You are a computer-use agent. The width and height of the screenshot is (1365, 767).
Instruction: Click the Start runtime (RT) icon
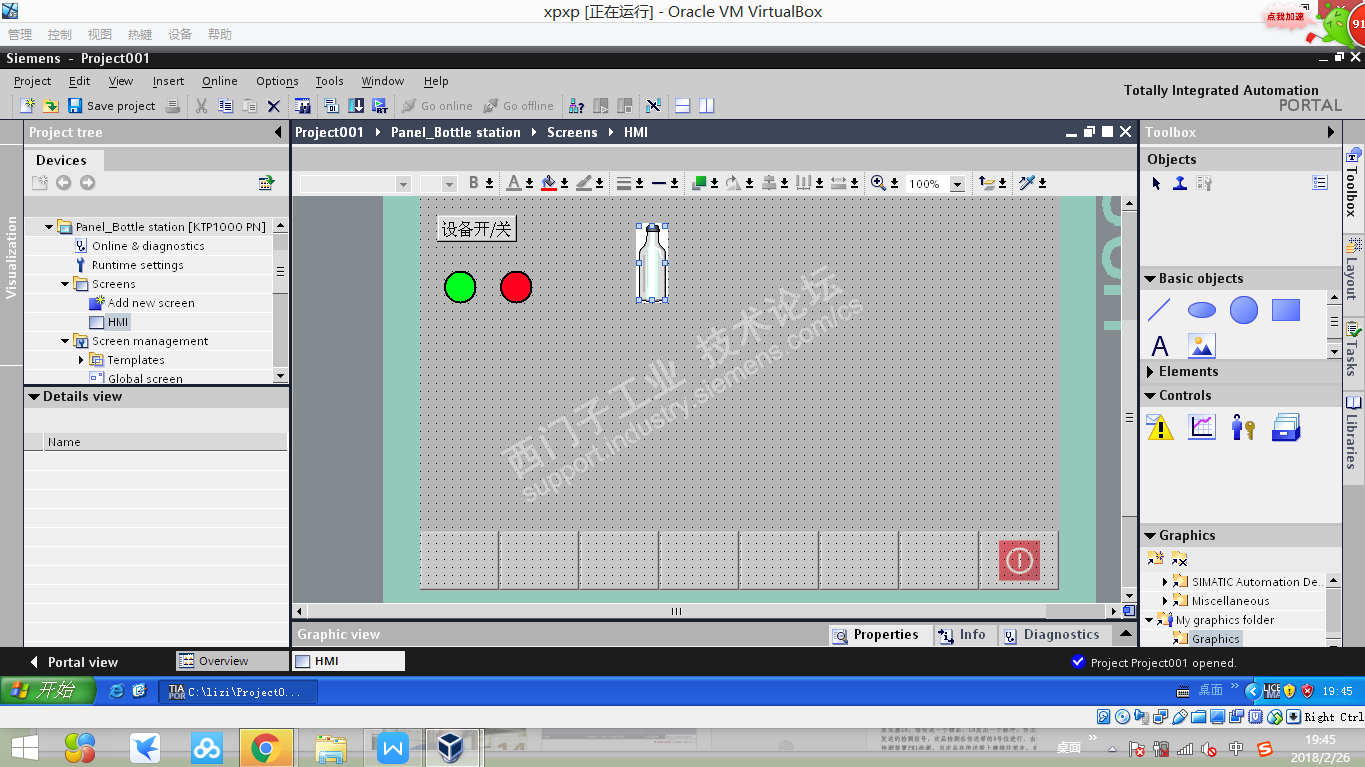pos(380,106)
